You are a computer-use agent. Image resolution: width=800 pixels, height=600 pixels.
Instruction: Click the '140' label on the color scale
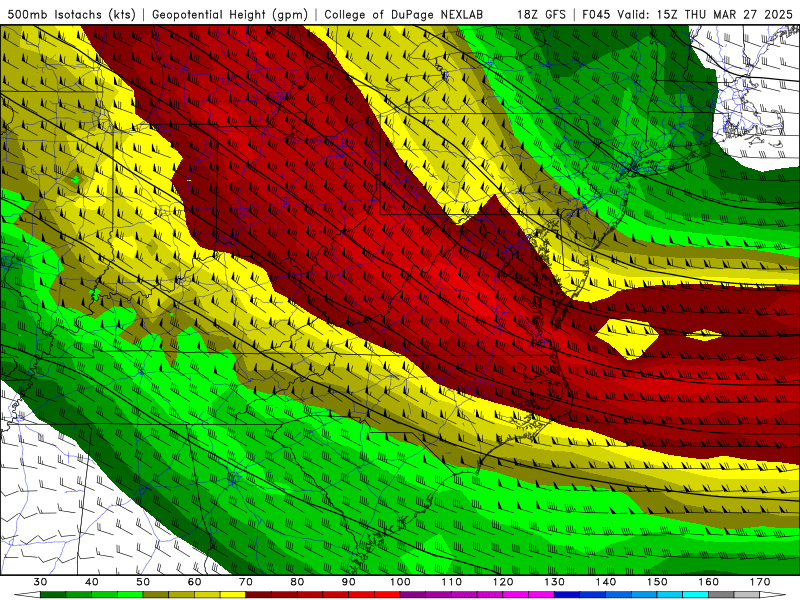point(606,582)
